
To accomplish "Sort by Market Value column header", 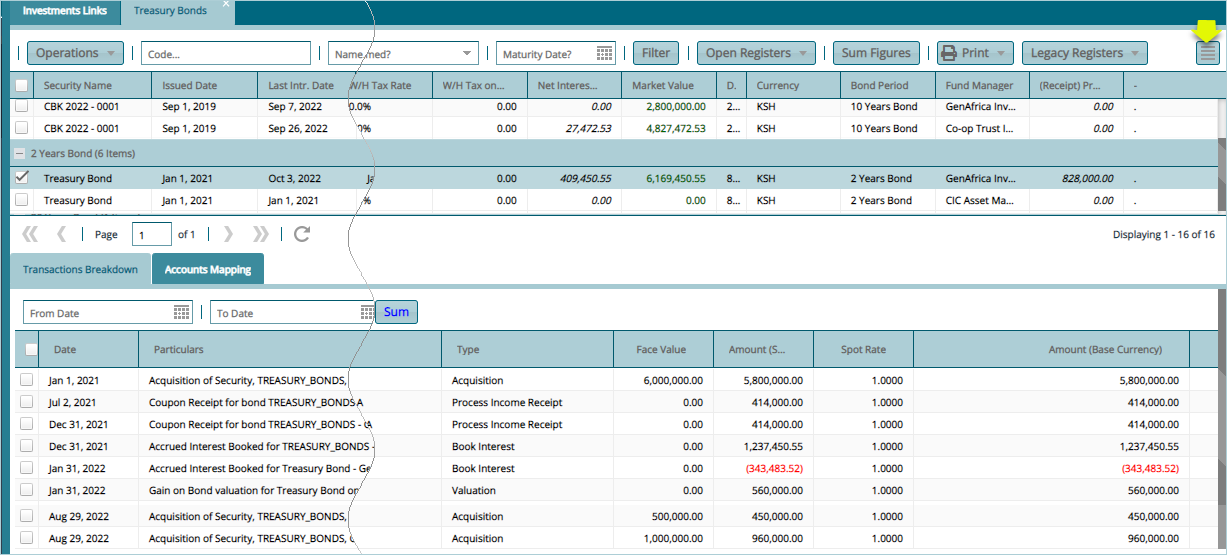I will (670, 86).
